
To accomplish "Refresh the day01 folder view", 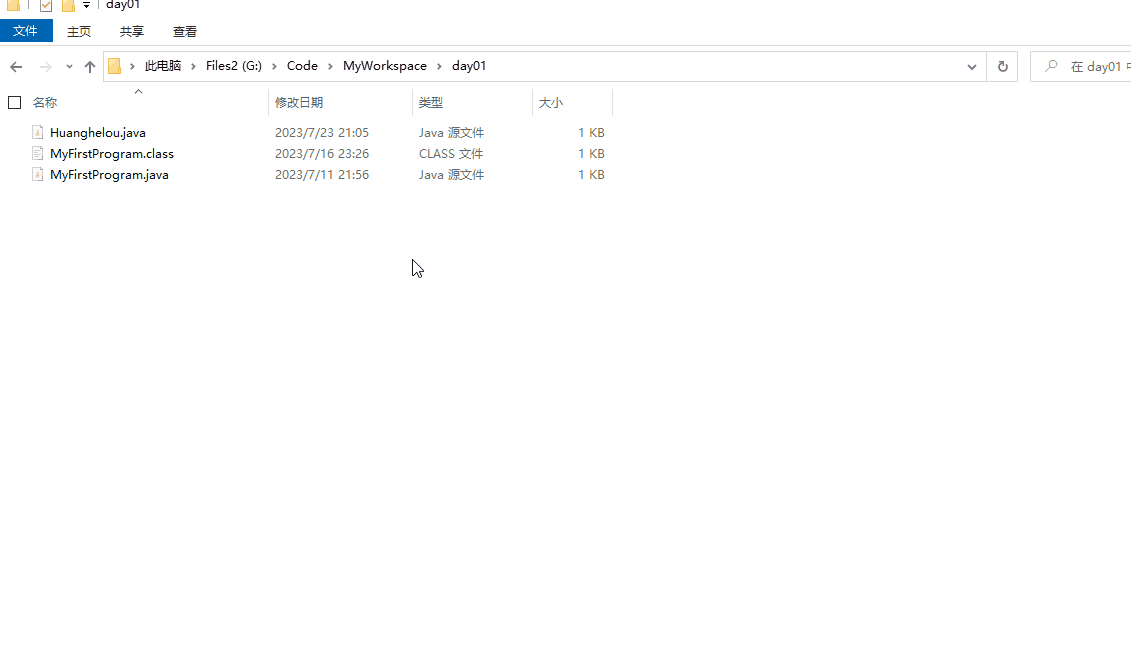I will (1002, 67).
